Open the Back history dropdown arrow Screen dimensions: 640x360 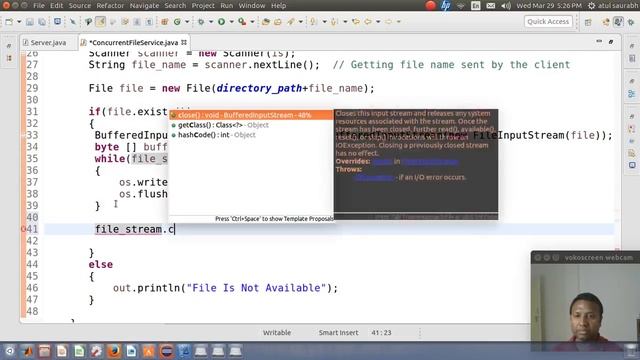tap(378, 22)
